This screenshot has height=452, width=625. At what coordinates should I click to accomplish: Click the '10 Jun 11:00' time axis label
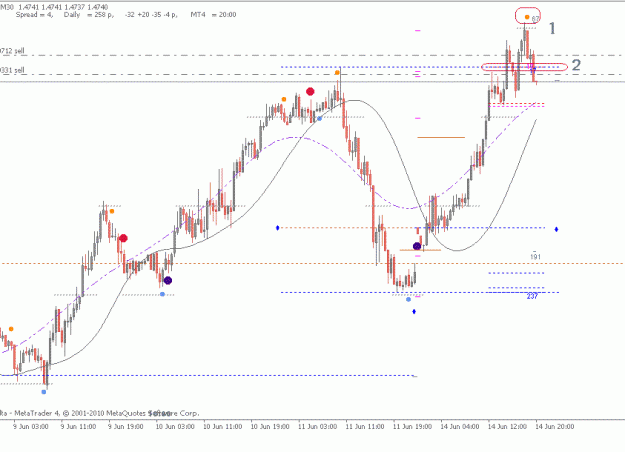pyautogui.click(x=222, y=426)
